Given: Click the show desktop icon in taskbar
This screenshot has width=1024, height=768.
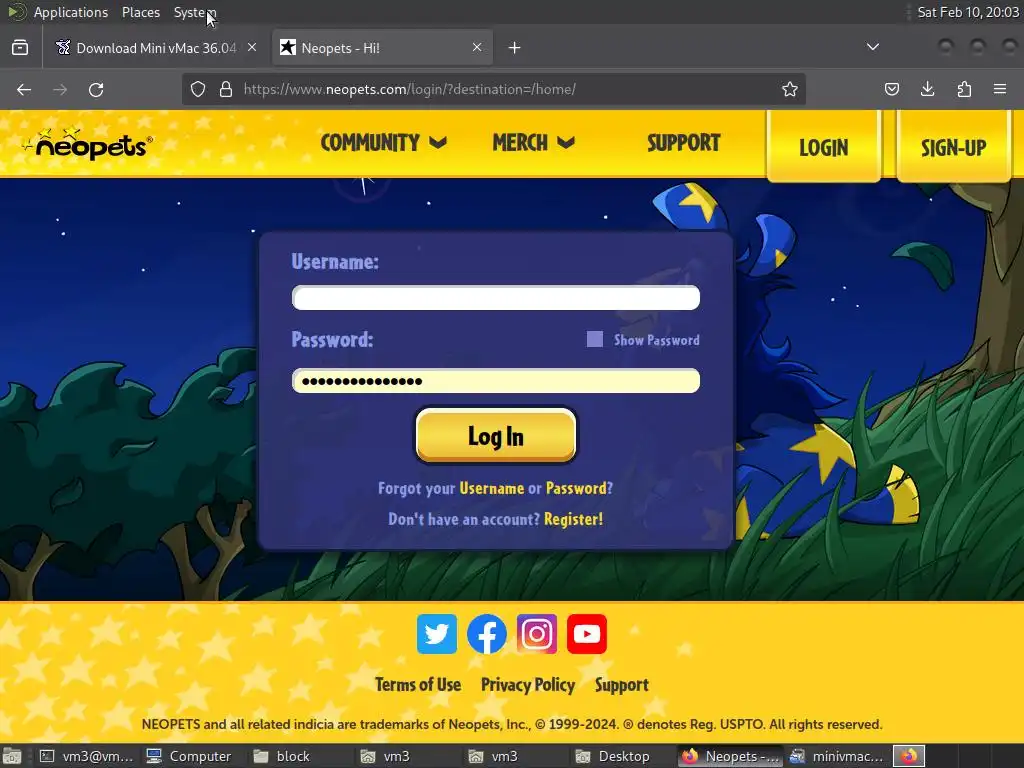Looking at the screenshot, I should coord(12,756).
